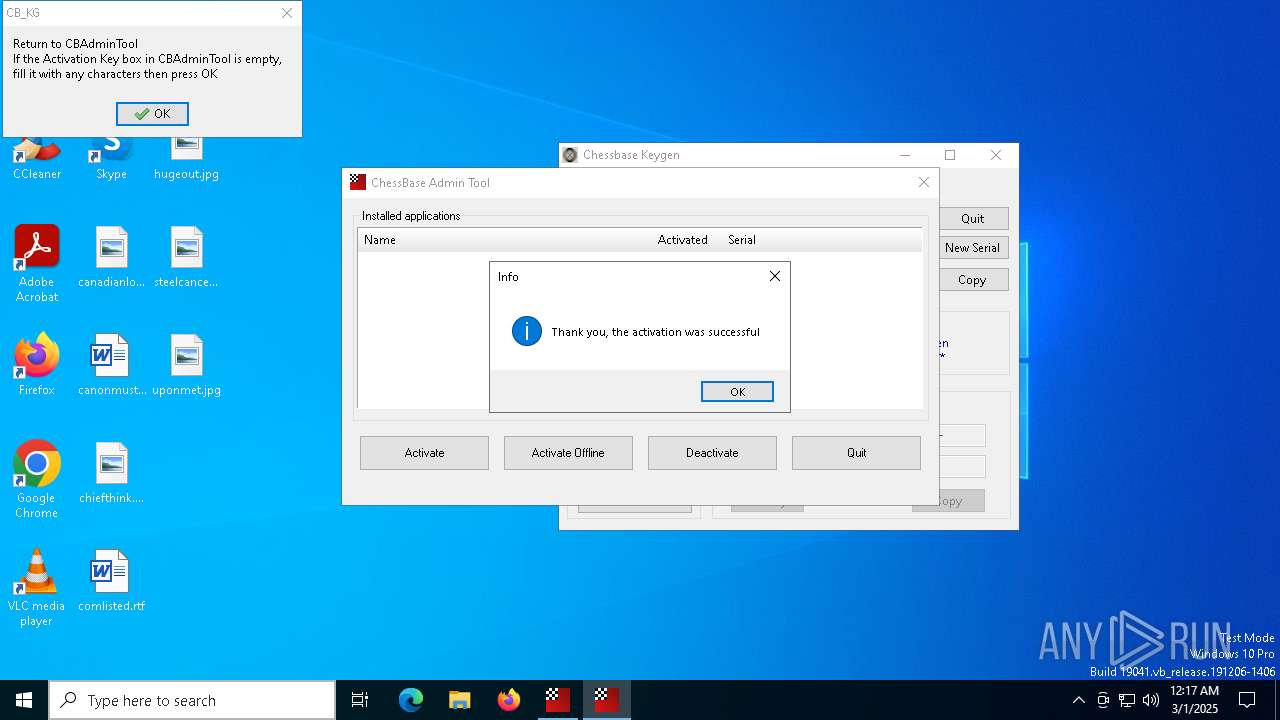Select canonmust... Word document on desktop

point(111,365)
